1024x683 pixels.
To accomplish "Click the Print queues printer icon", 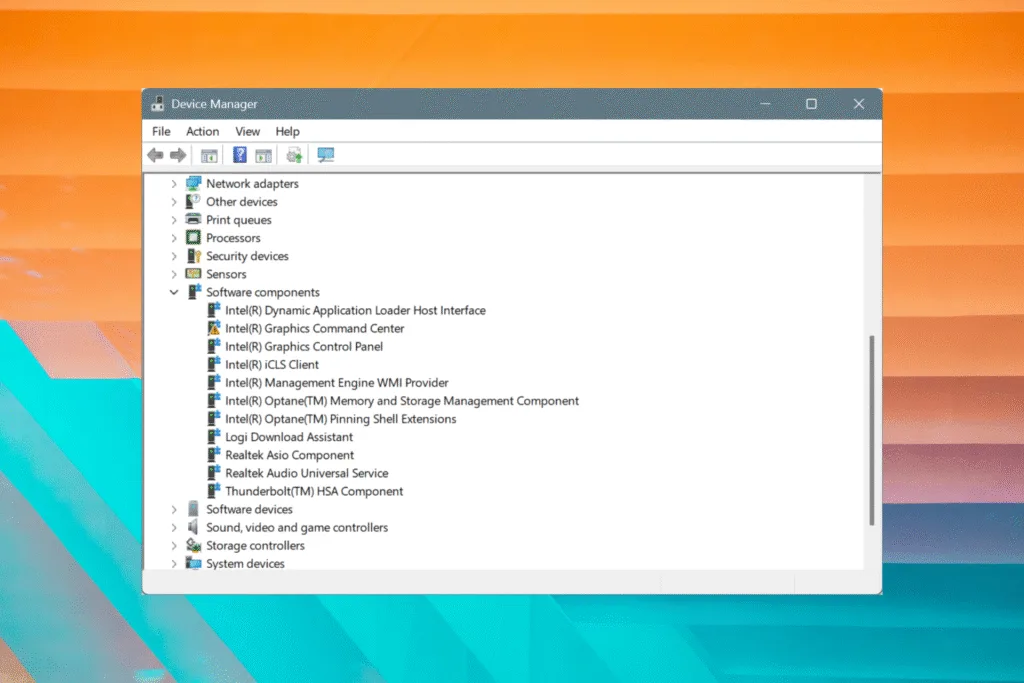I will 193,219.
